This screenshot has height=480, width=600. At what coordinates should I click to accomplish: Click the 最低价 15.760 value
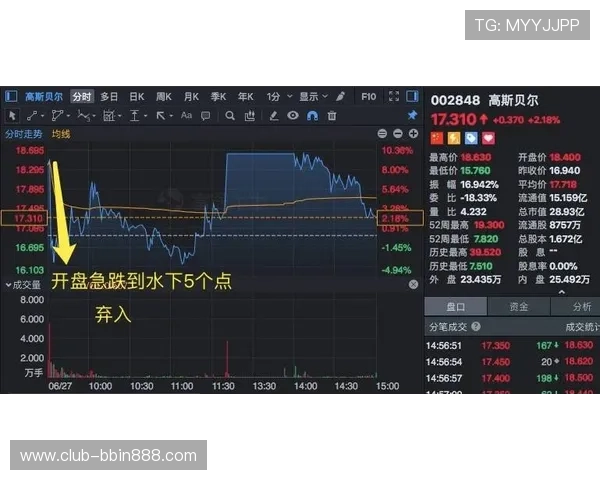pos(475,171)
